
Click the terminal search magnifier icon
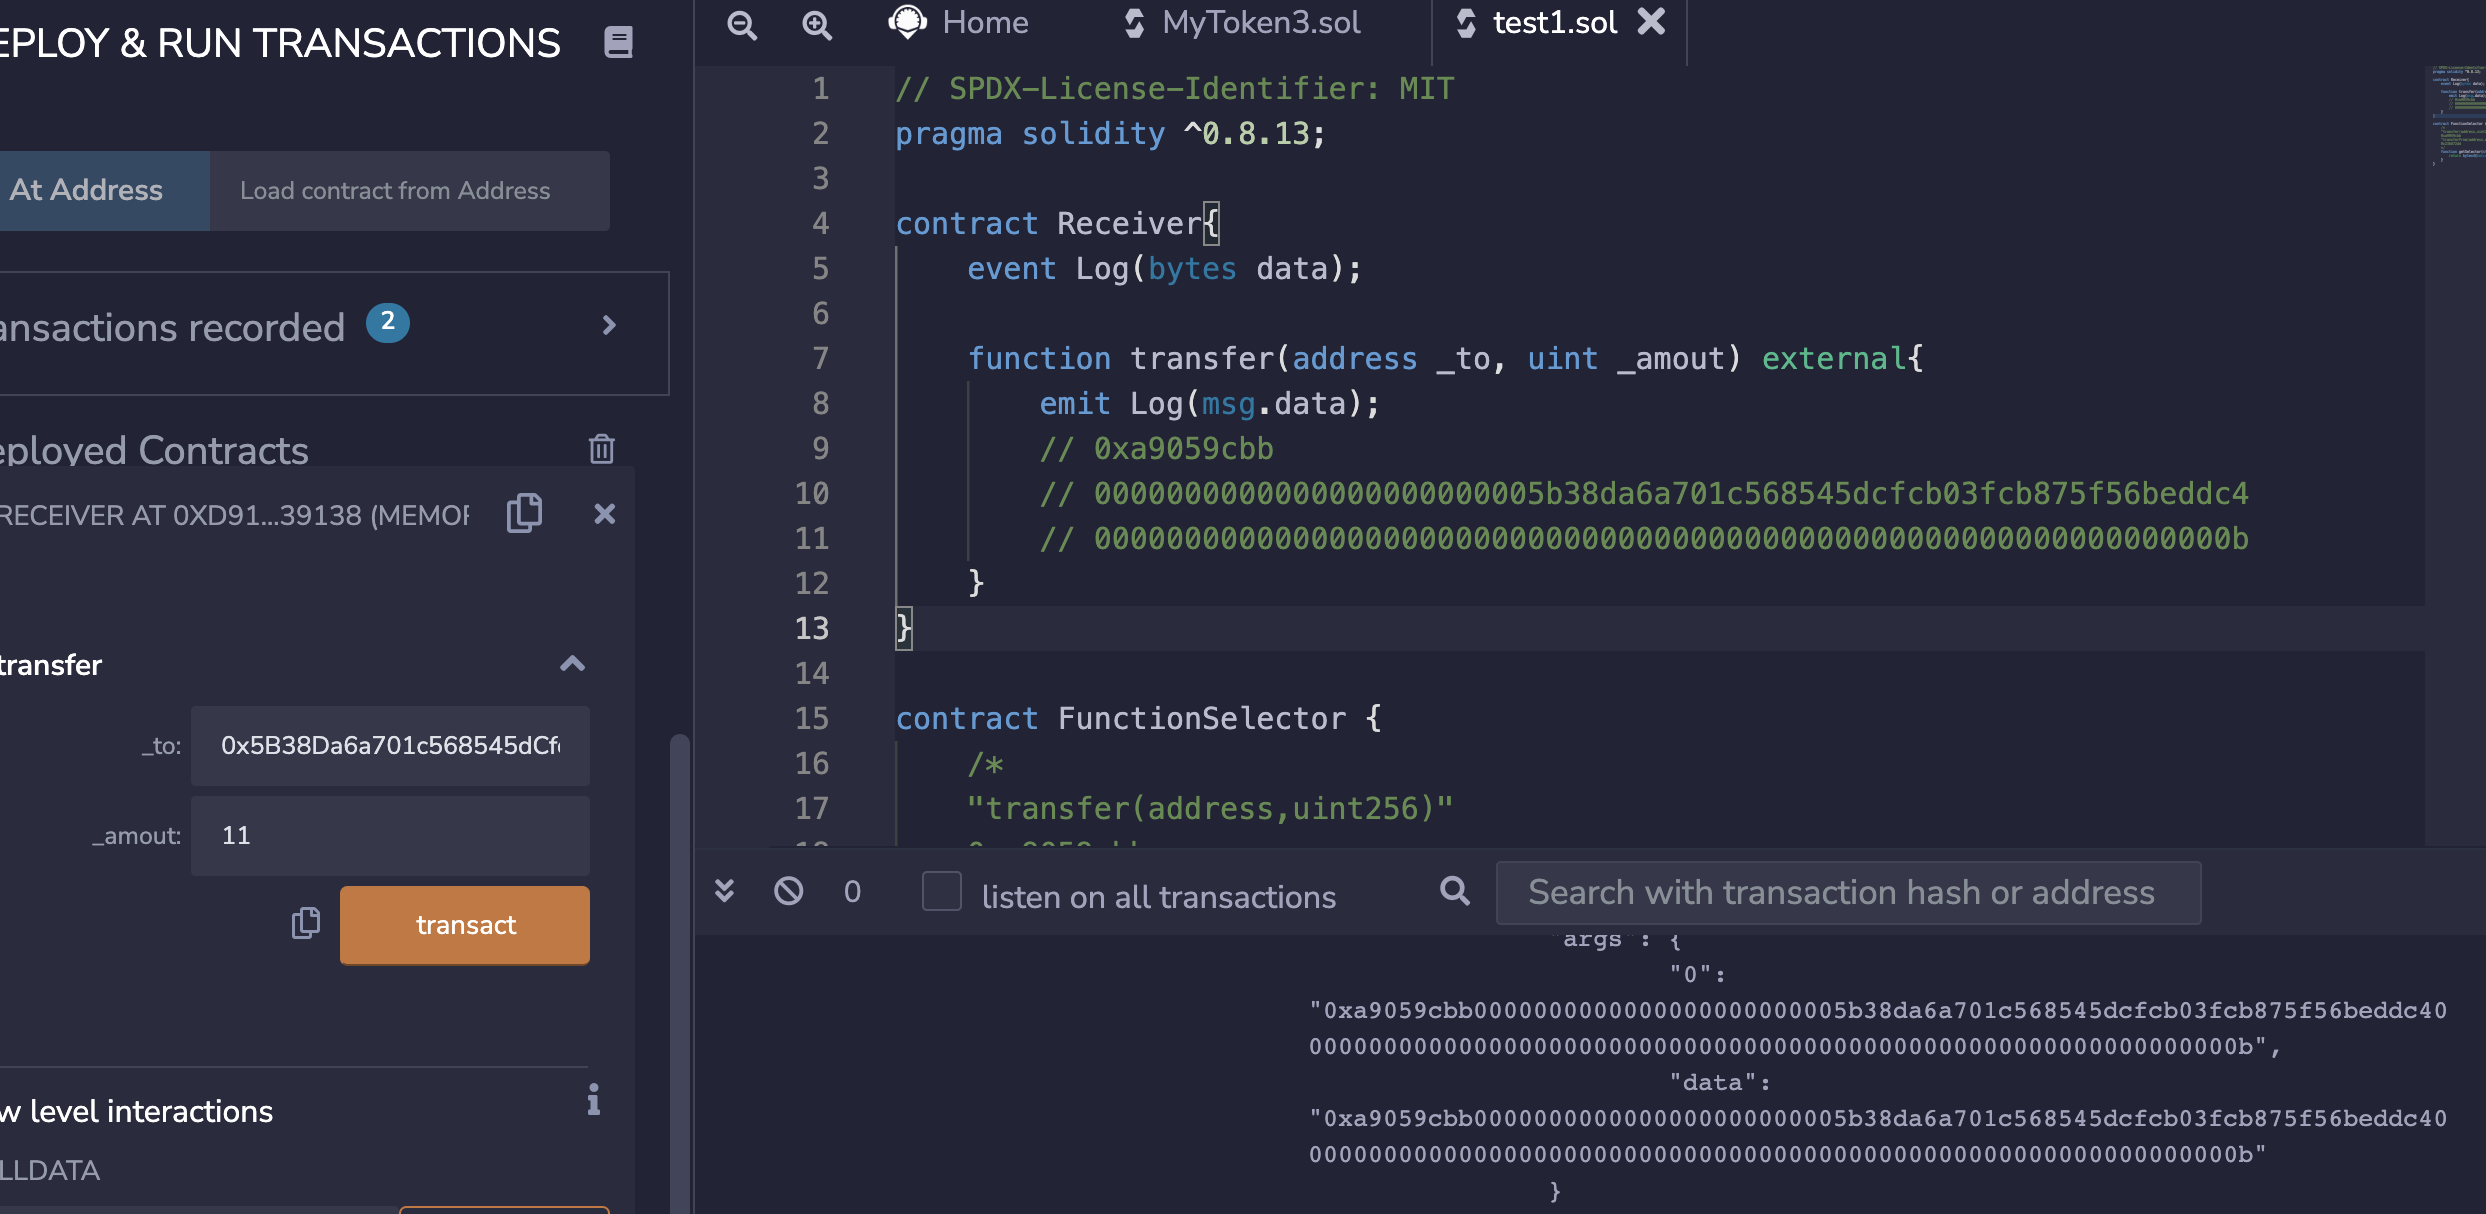[x=1454, y=891]
